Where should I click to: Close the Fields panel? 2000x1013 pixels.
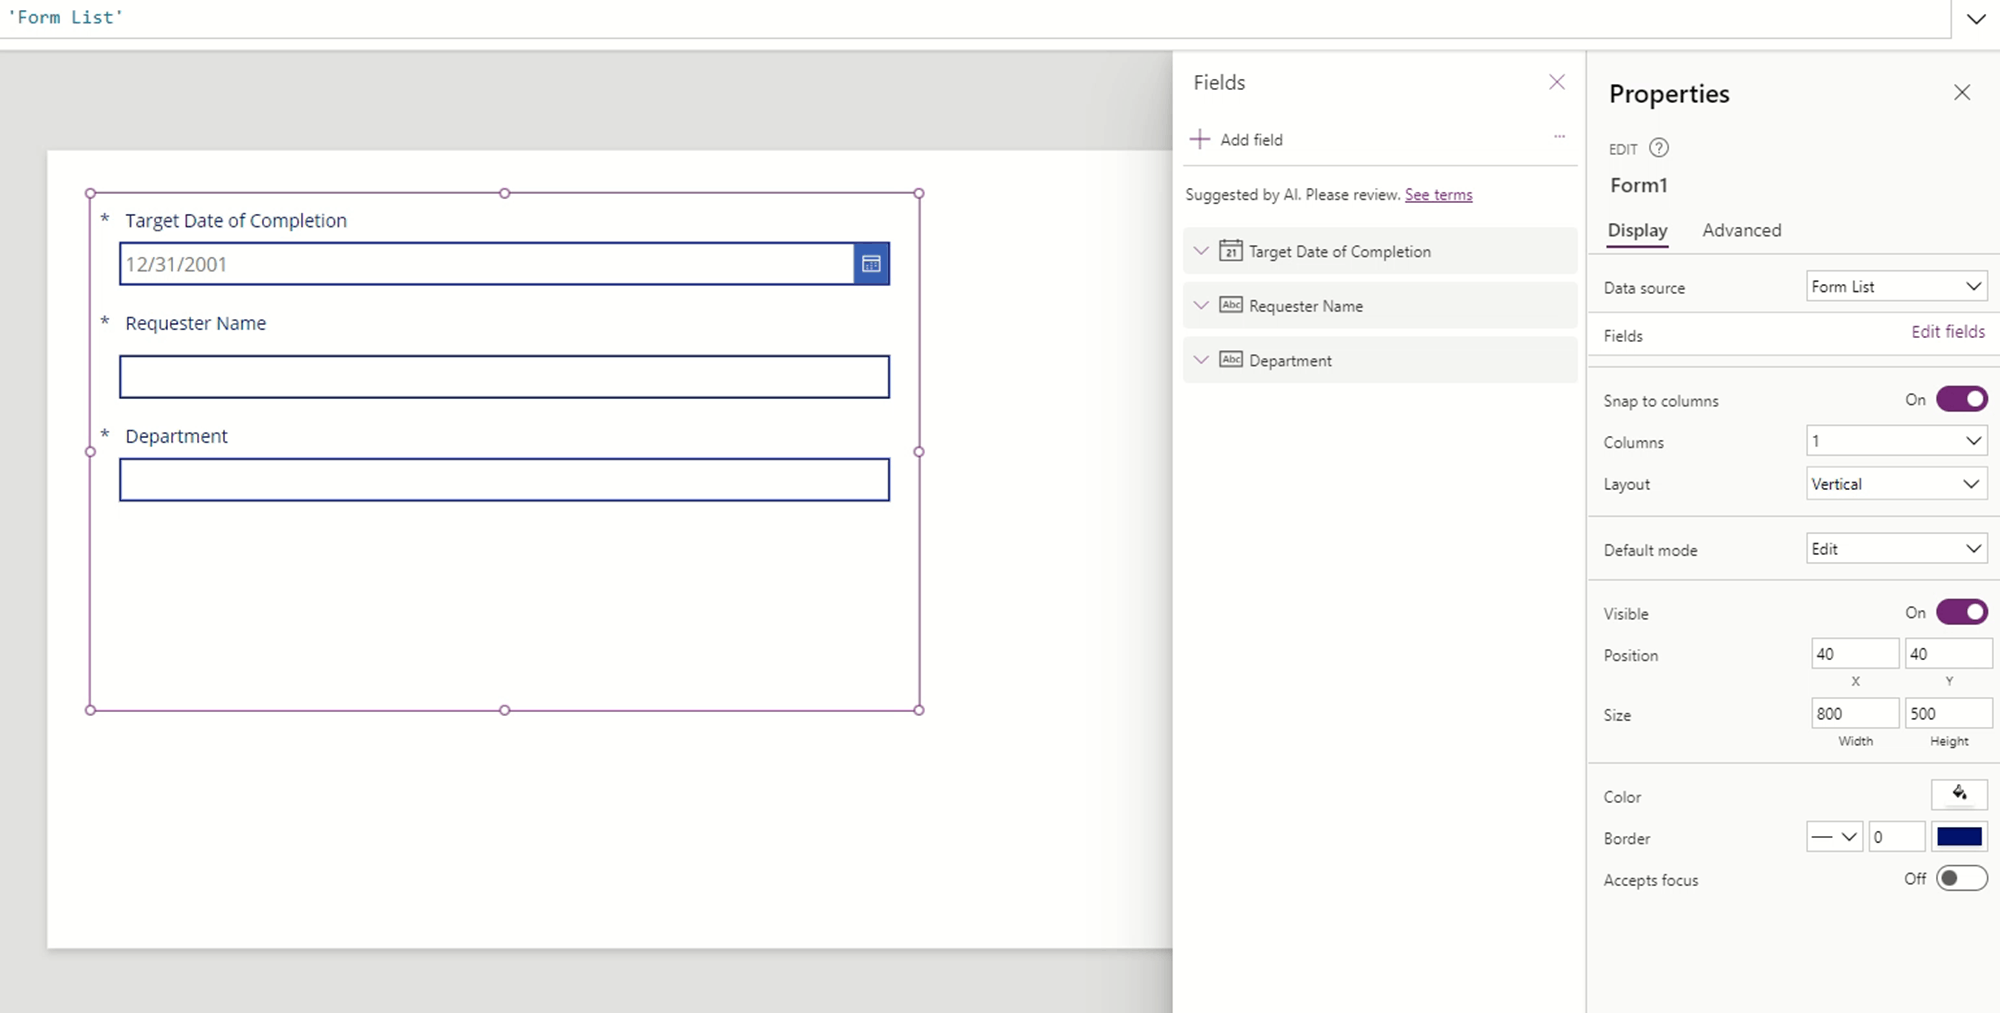point(1557,82)
